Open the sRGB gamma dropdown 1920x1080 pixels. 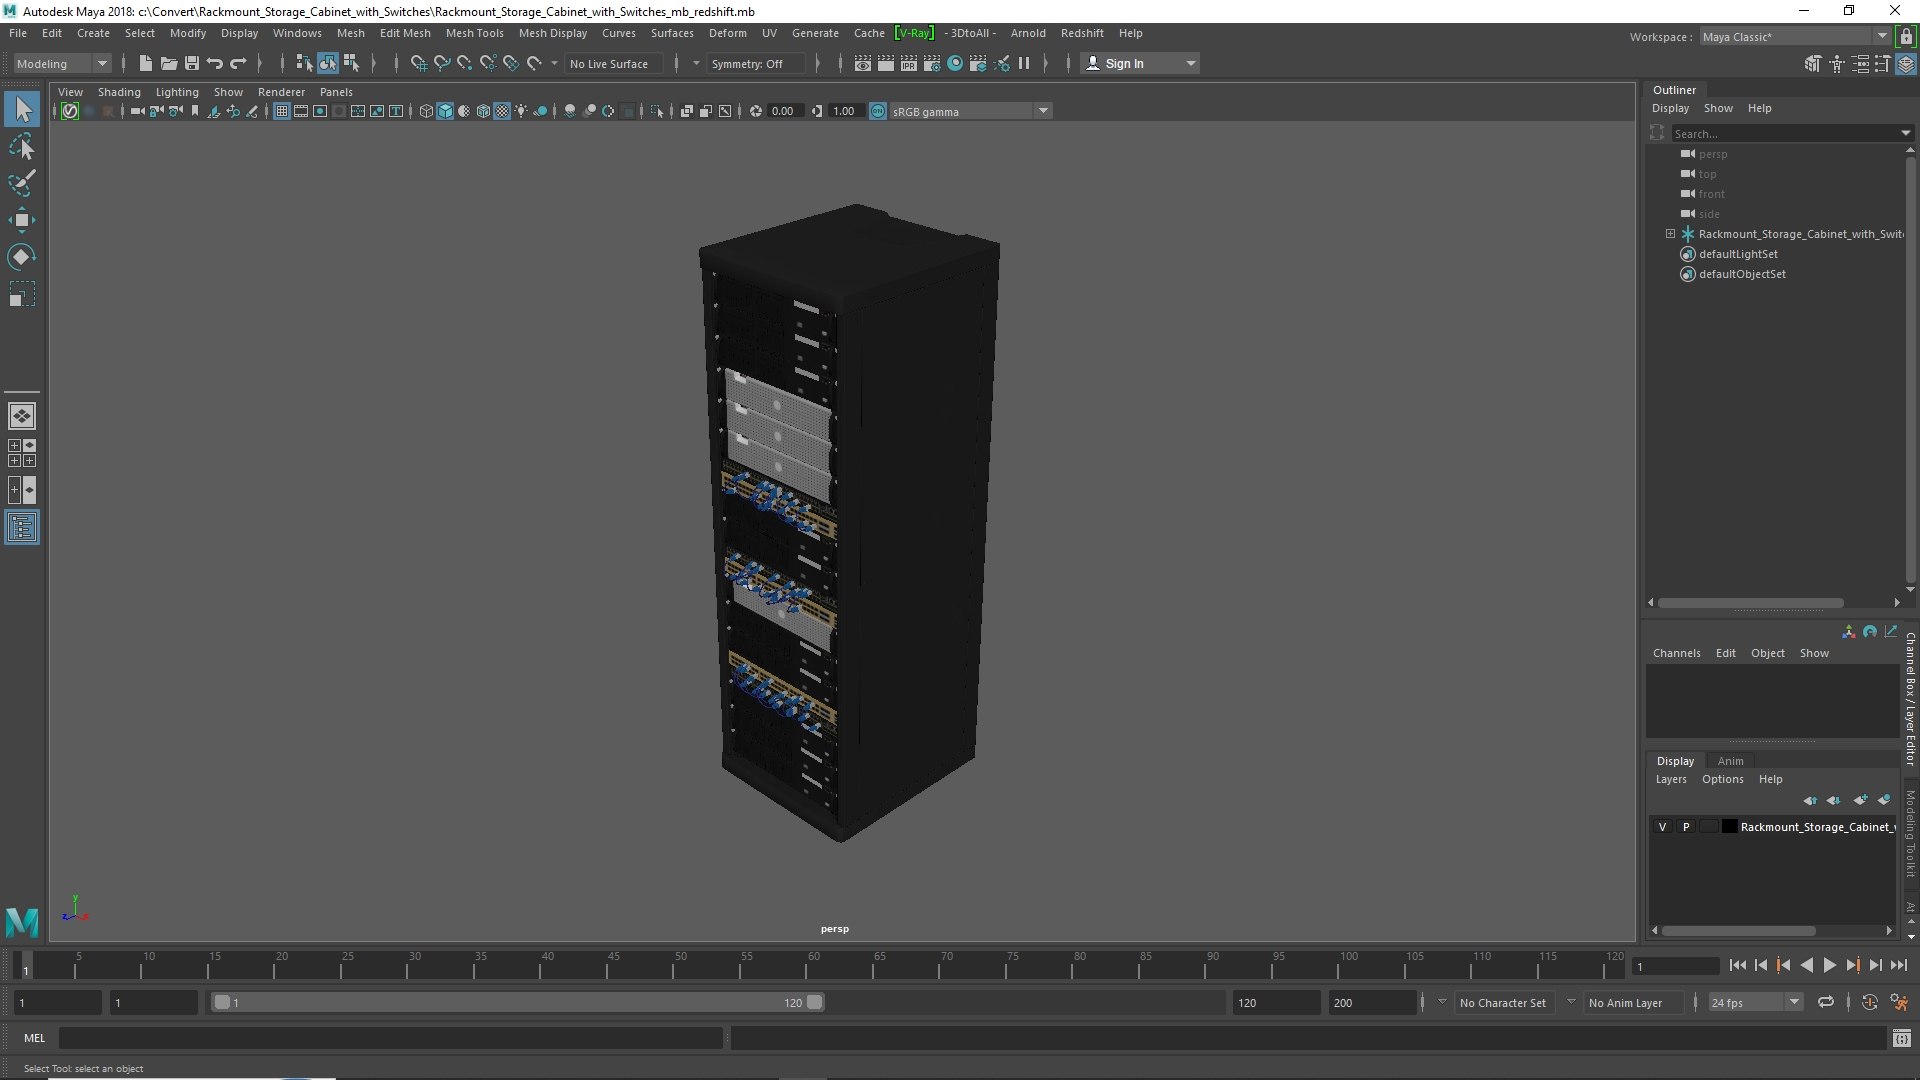[x=970, y=111]
